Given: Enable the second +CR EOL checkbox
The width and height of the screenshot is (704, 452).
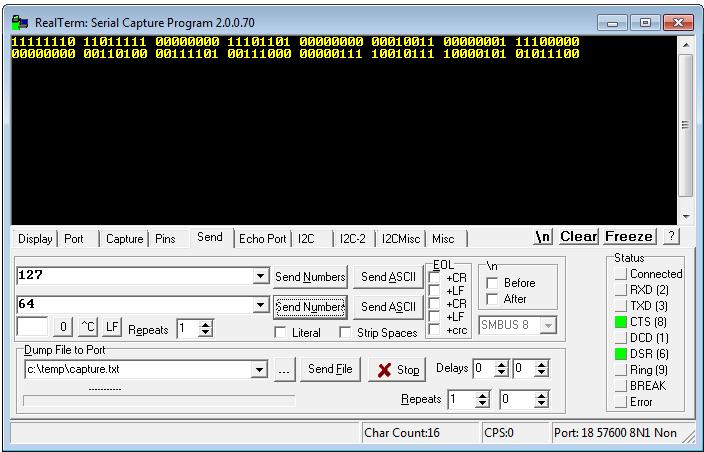Looking at the screenshot, I should 435,304.
